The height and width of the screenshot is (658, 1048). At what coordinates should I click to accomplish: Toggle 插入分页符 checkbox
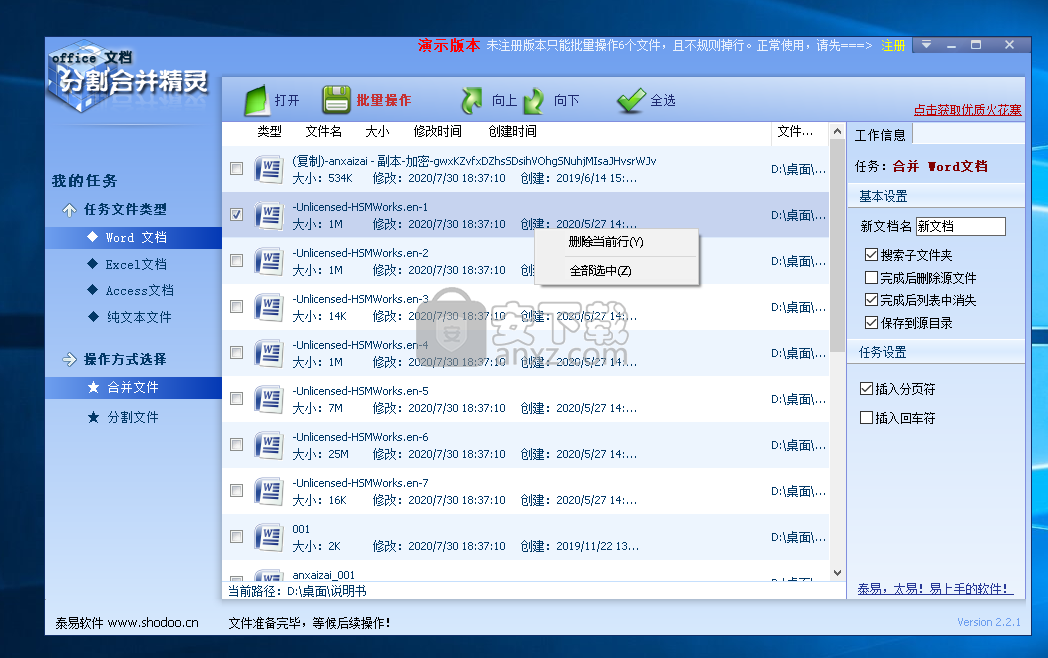pyautogui.click(x=866, y=389)
